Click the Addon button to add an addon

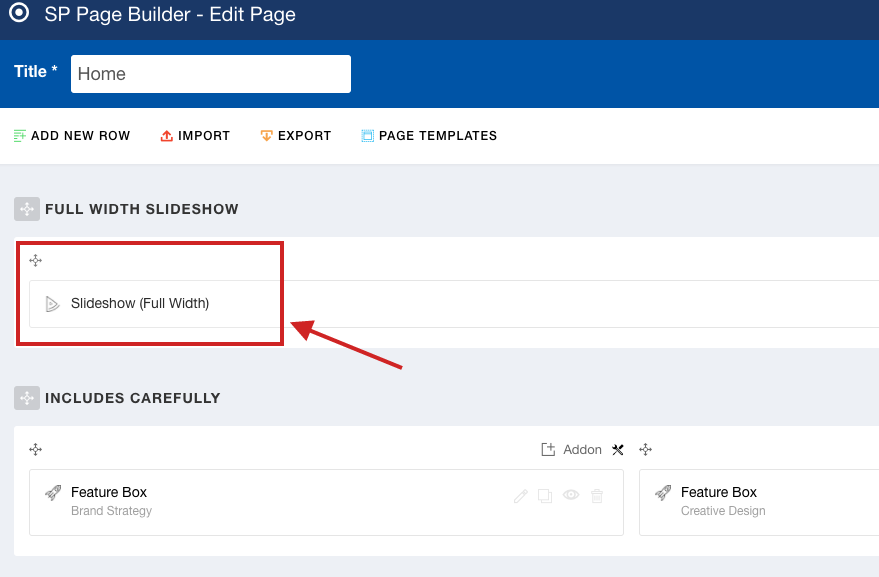pyautogui.click(x=571, y=450)
